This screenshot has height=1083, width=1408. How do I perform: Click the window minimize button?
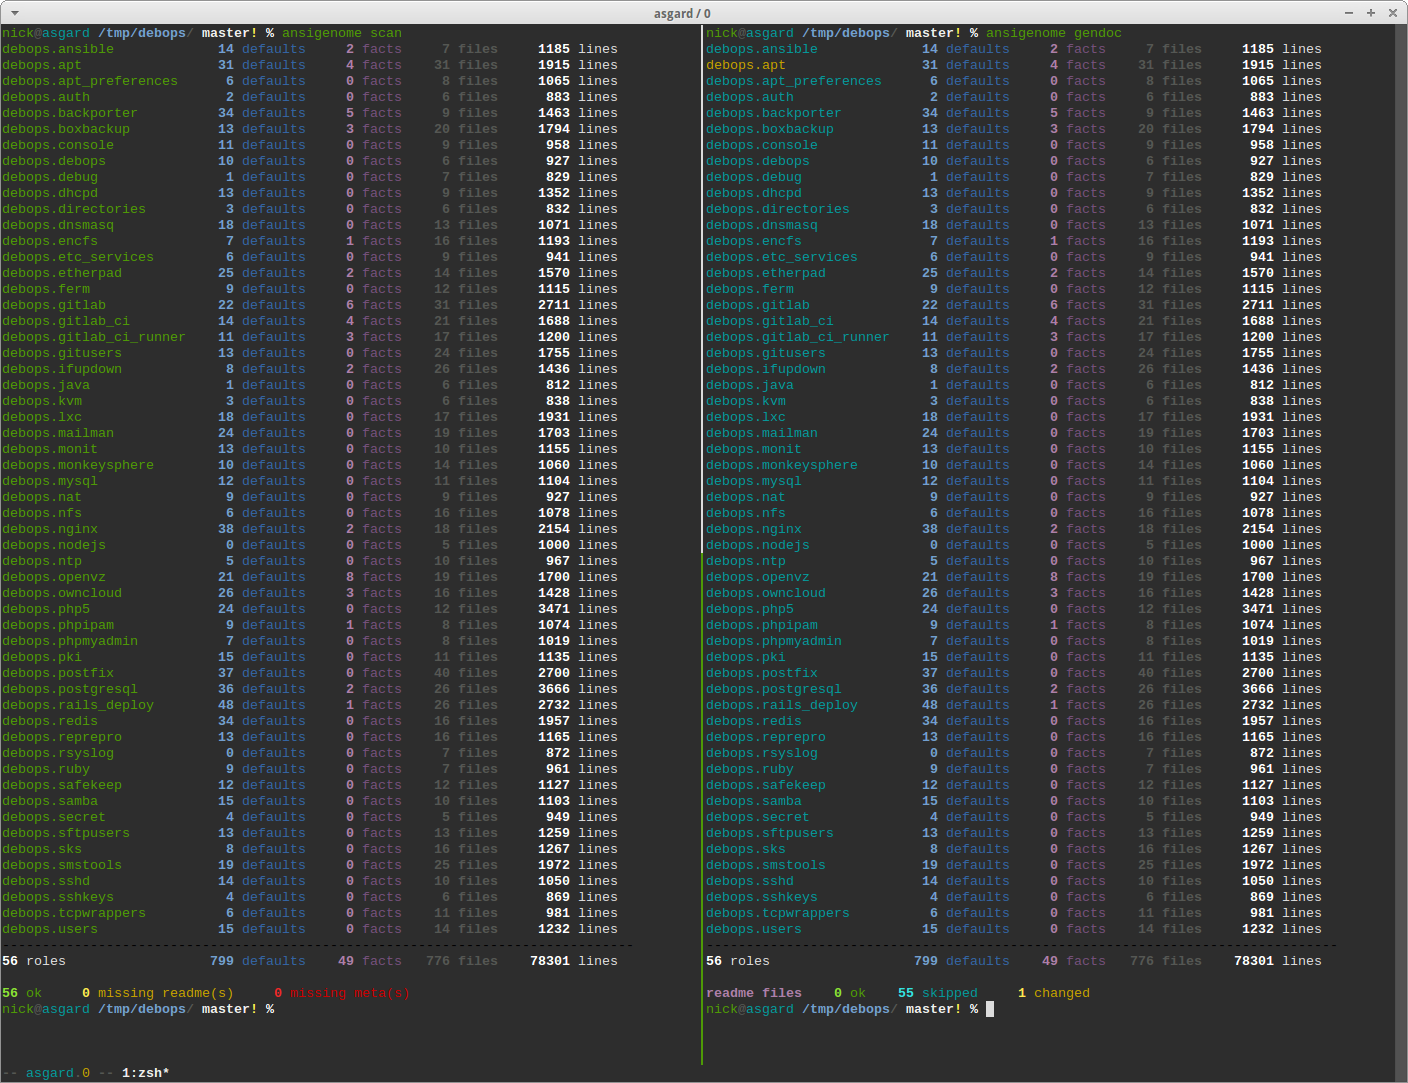click(1349, 13)
